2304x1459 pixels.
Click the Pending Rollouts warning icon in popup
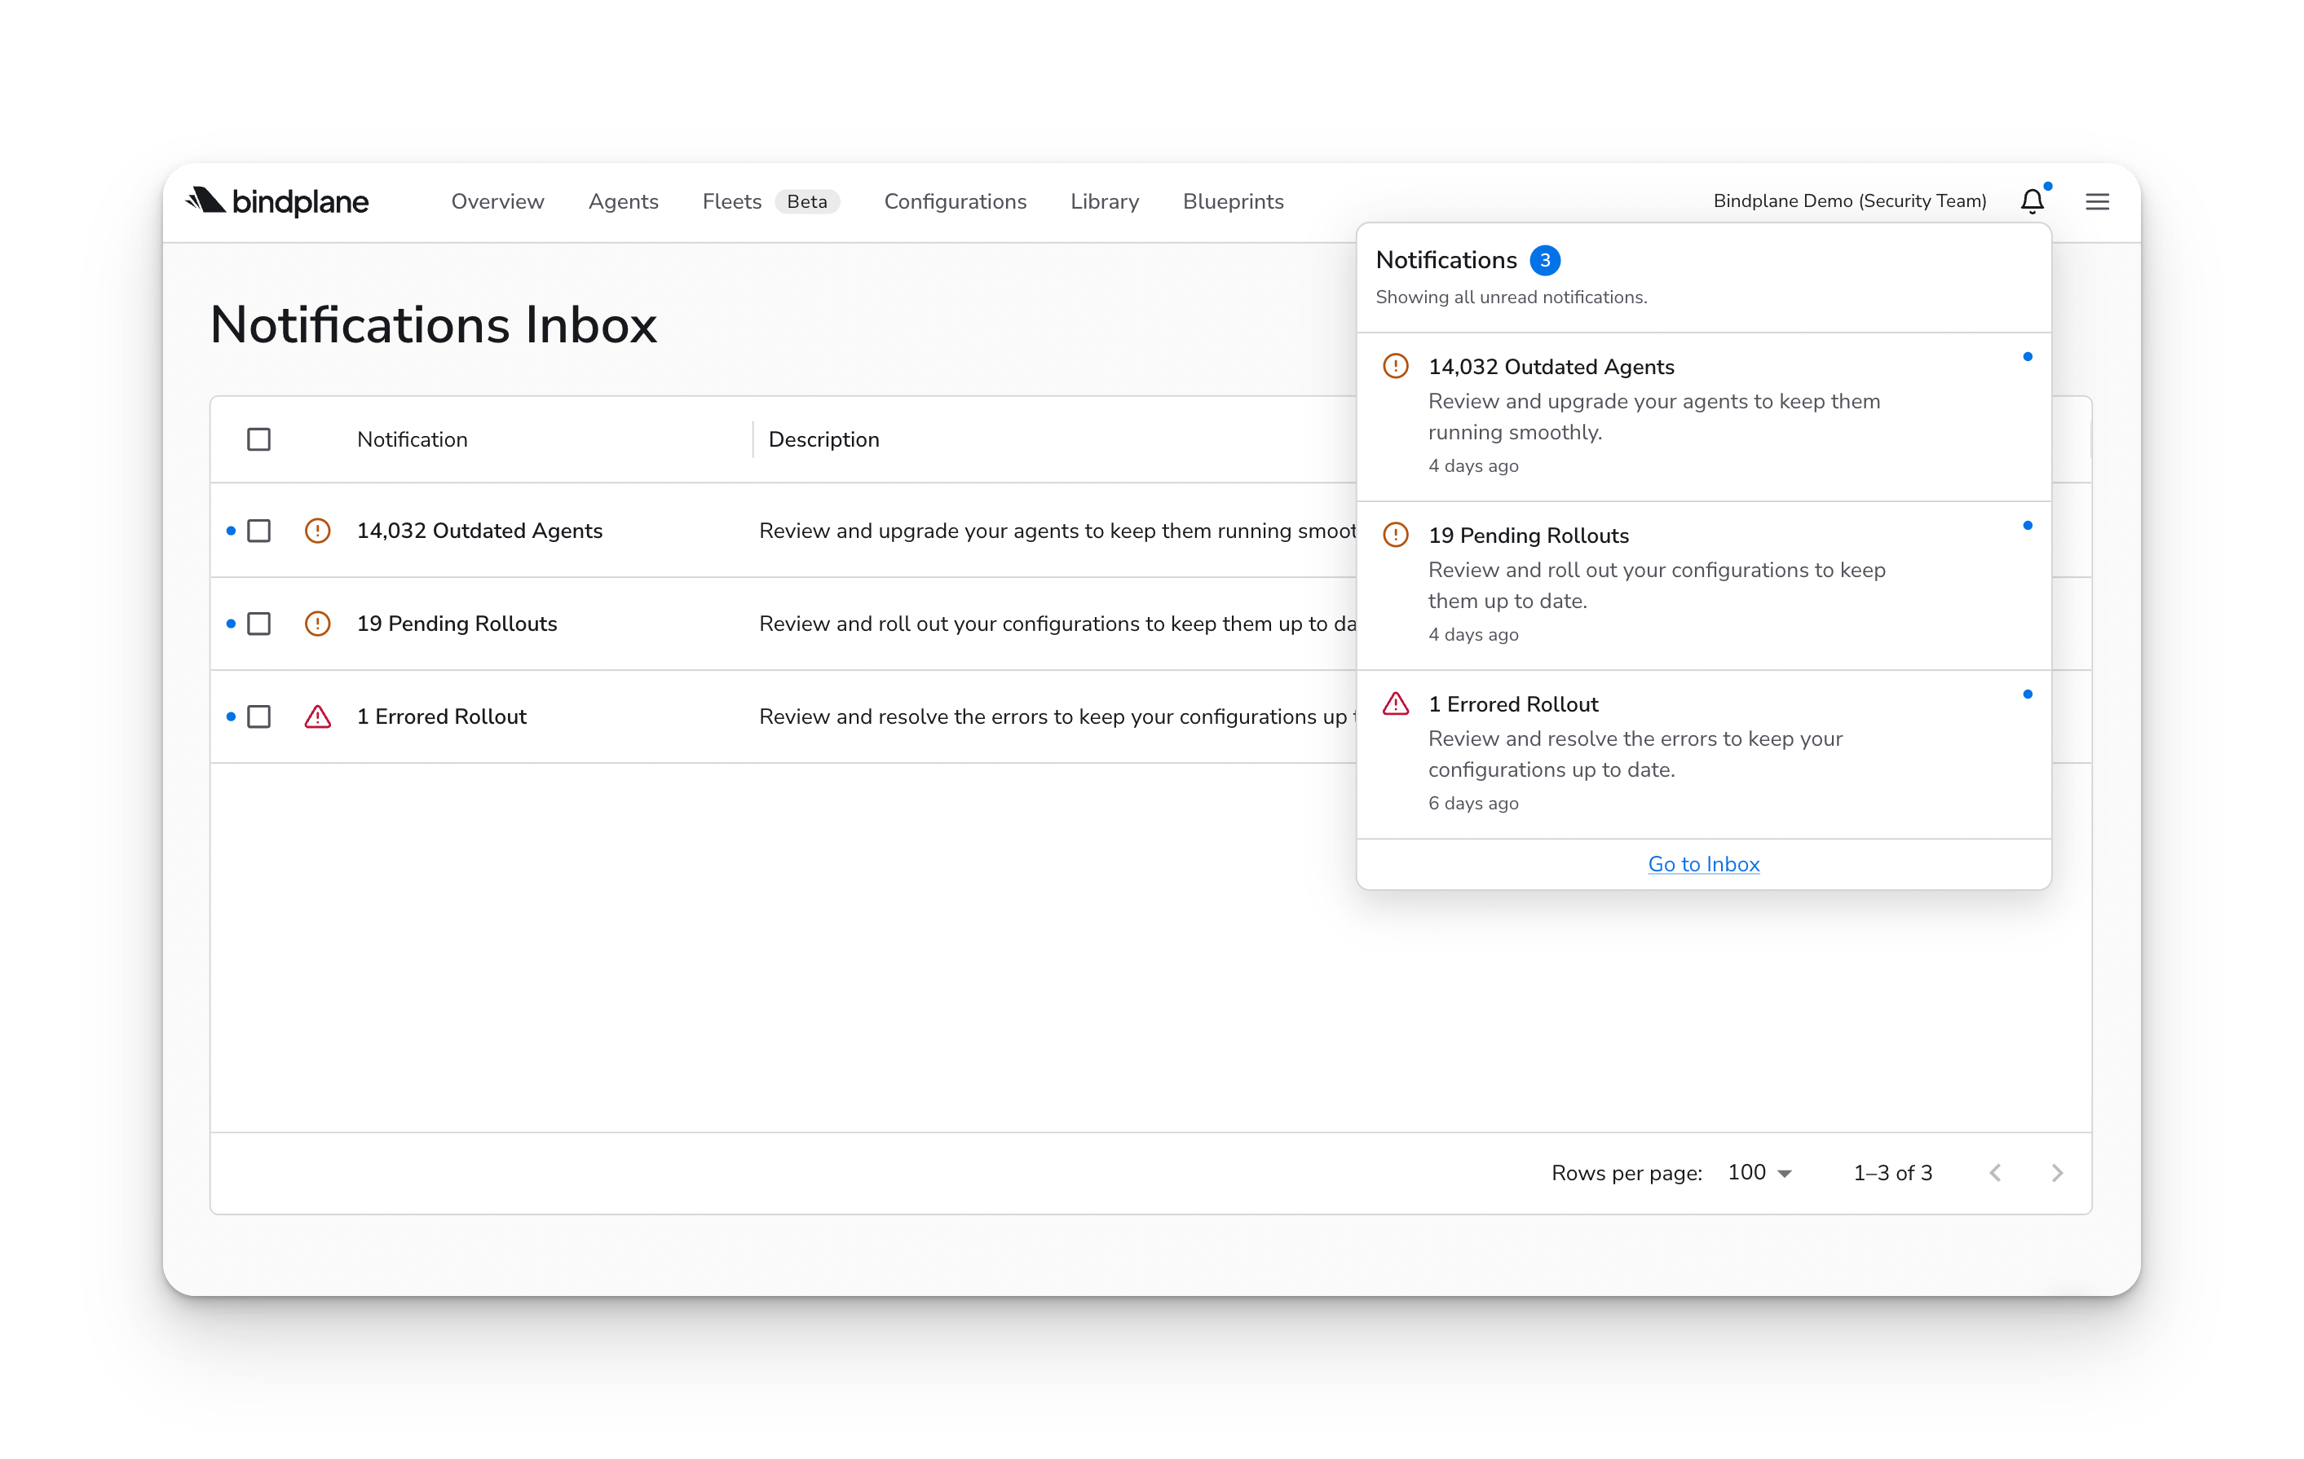tap(1395, 535)
